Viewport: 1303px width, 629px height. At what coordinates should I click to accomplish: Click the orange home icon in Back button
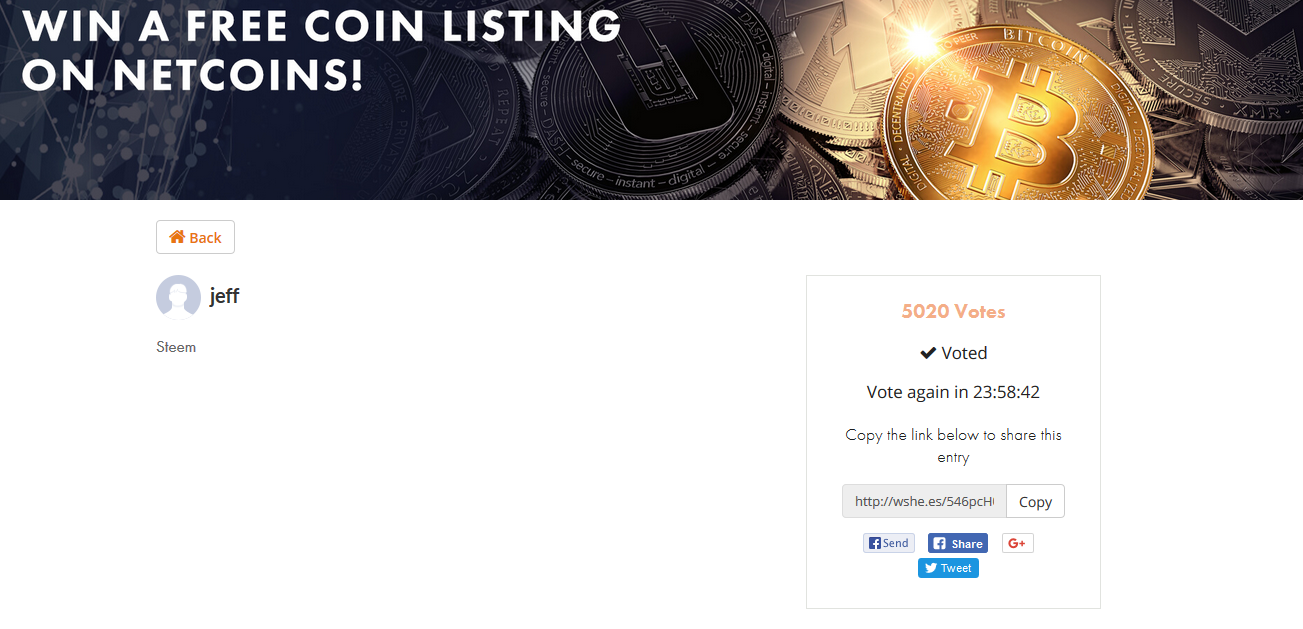(x=177, y=237)
